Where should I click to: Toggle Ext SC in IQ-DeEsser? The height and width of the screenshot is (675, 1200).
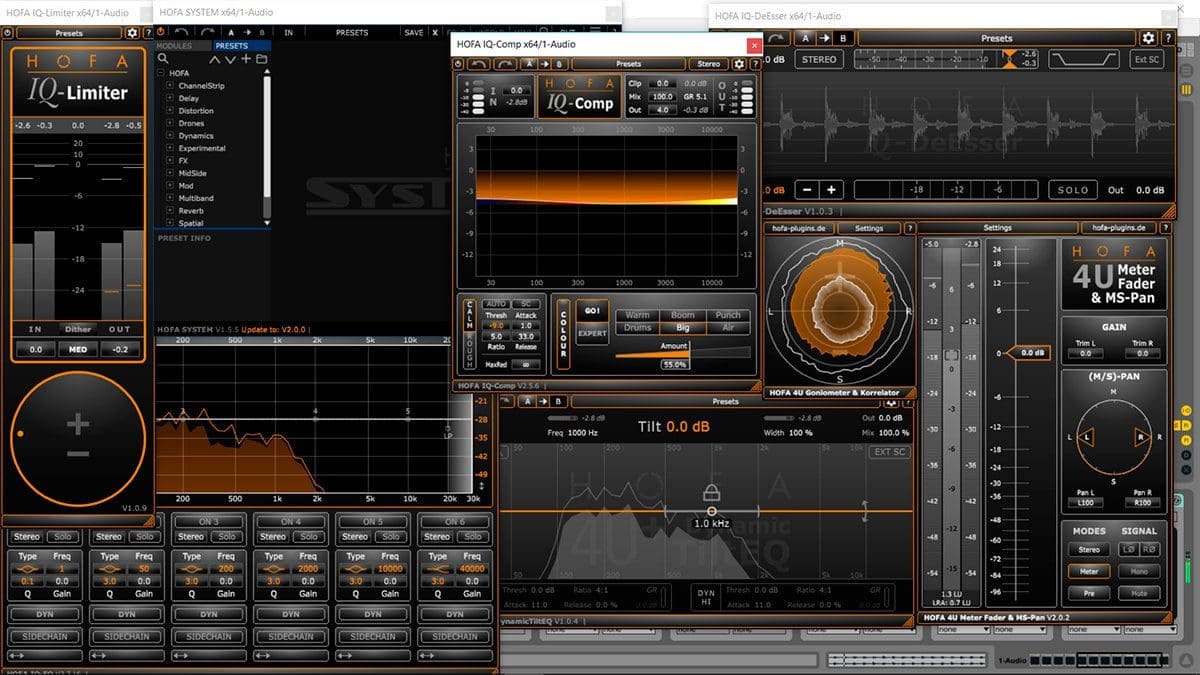click(x=1147, y=59)
